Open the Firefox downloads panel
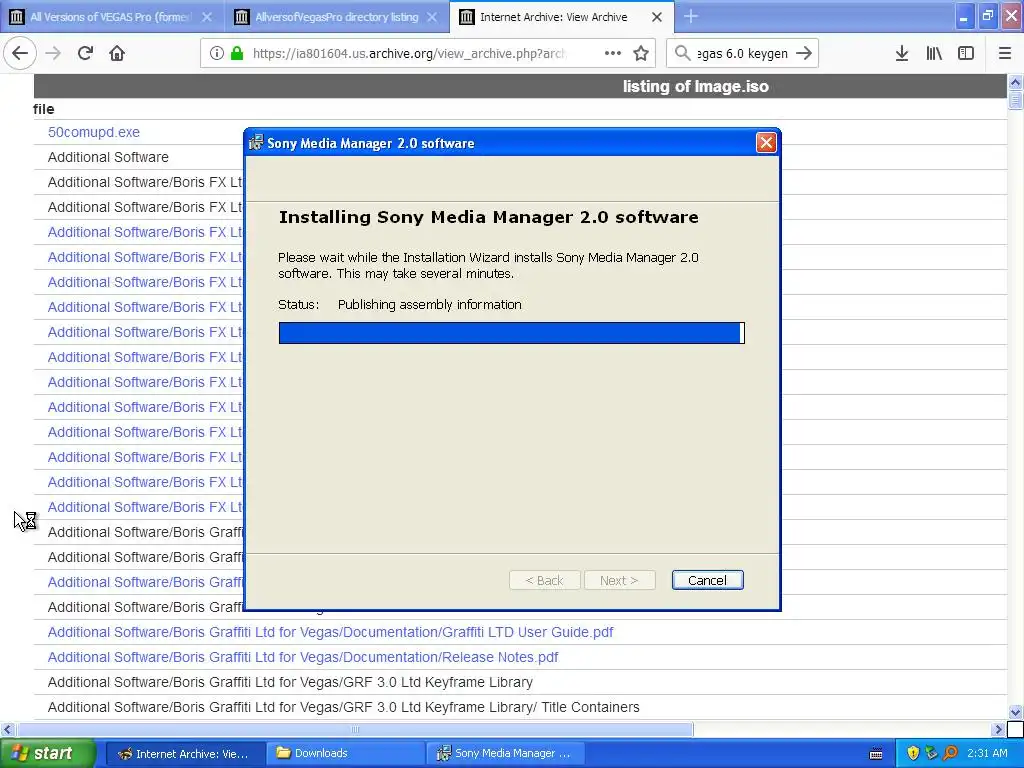 click(x=902, y=54)
